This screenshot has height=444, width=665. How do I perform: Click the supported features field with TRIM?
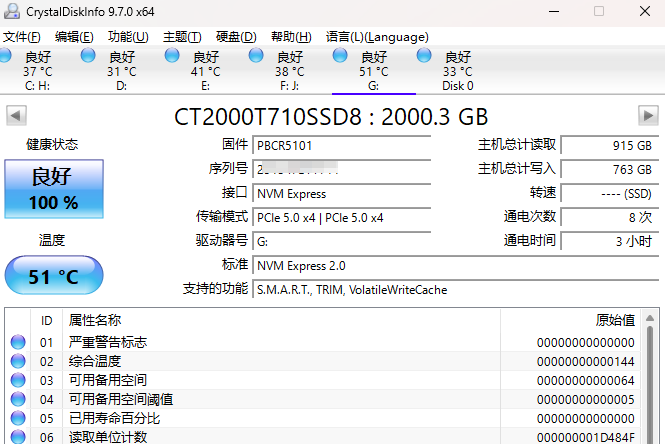456,290
